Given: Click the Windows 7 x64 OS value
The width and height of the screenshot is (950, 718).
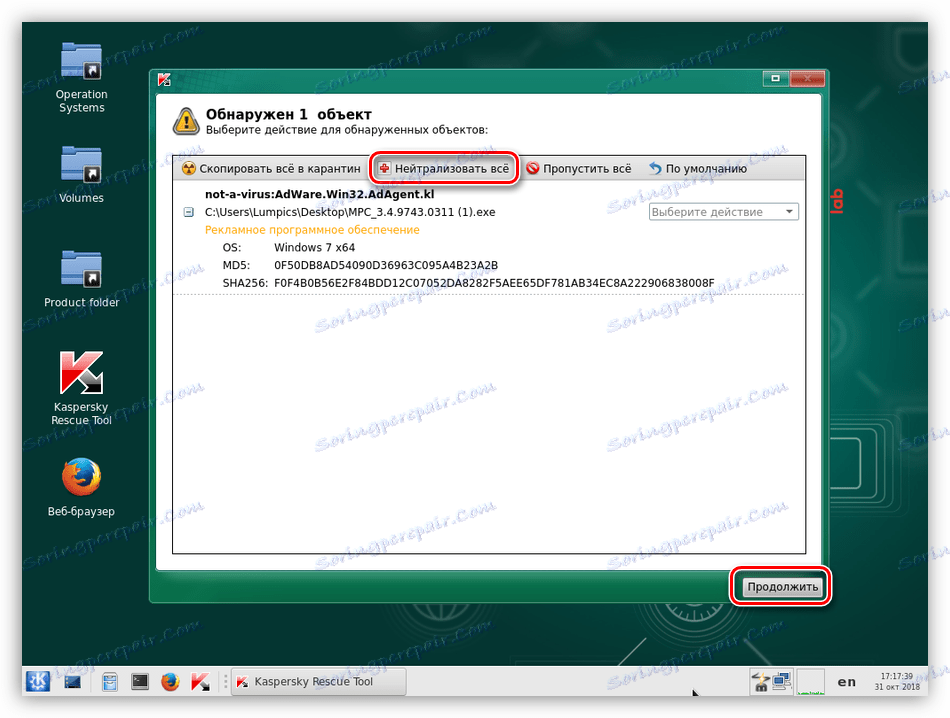Looking at the screenshot, I should tap(314, 247).
